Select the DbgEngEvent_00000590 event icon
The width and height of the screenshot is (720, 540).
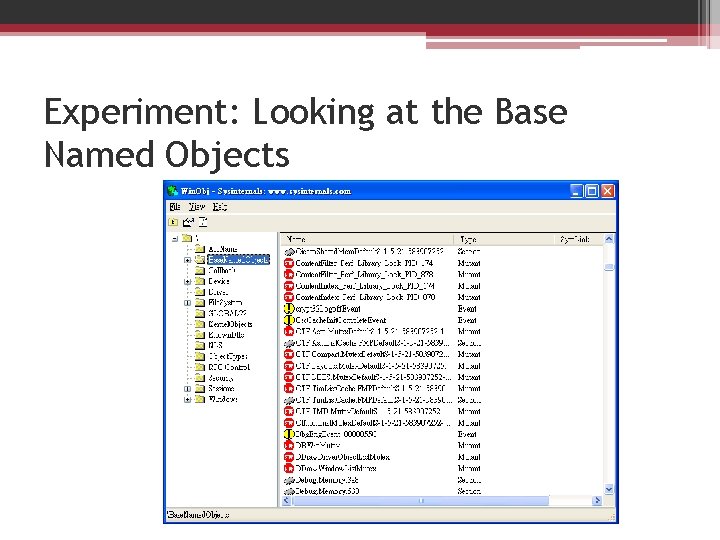click(x=289, y=434)
